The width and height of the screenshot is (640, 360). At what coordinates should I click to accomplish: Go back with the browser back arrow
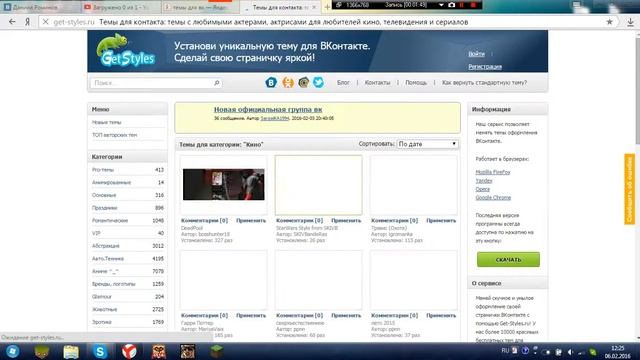12,22
